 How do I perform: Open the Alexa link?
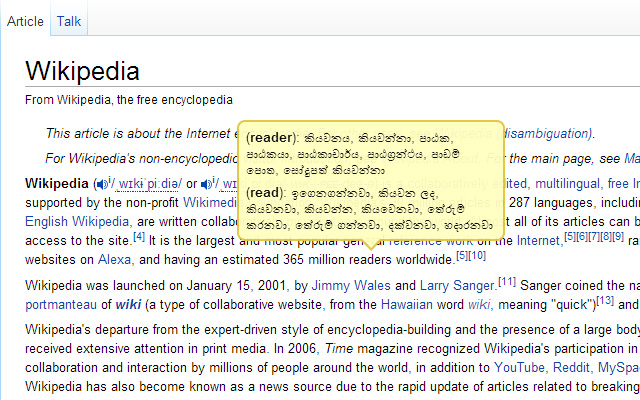coord(114,260)
